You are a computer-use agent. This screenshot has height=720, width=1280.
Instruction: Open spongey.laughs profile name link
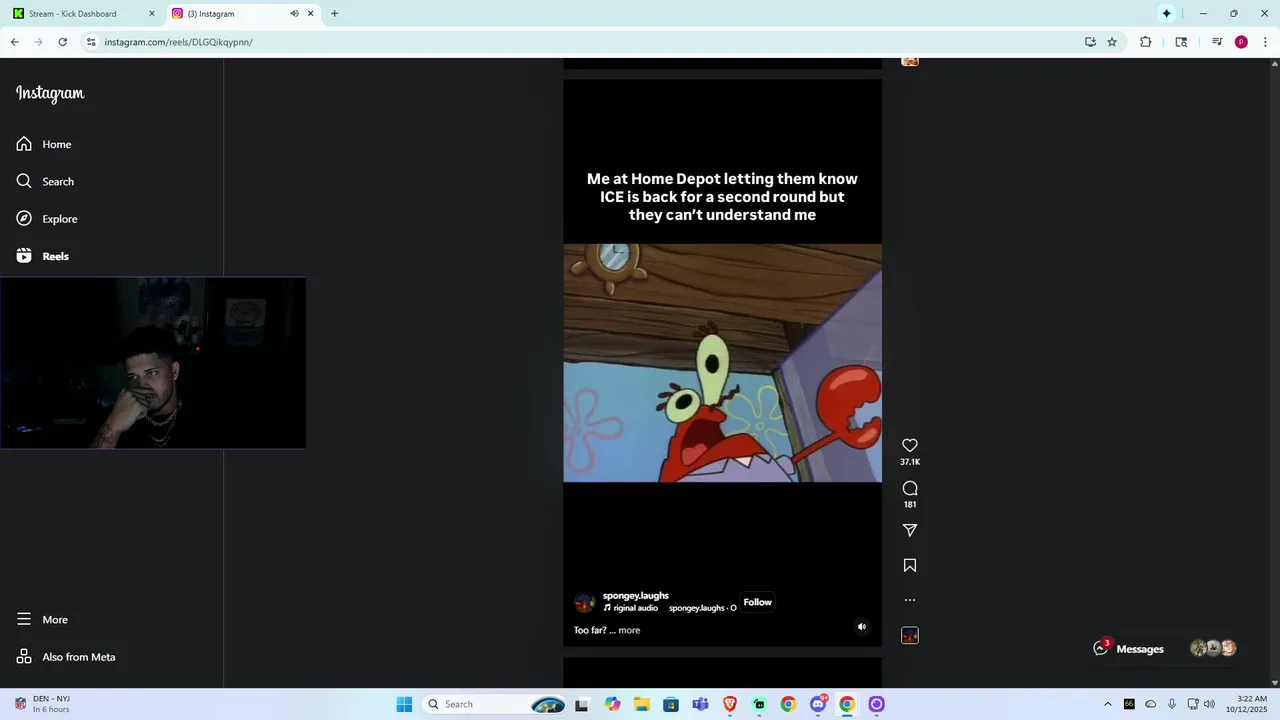pyautogui.click(x=635, y=595)
